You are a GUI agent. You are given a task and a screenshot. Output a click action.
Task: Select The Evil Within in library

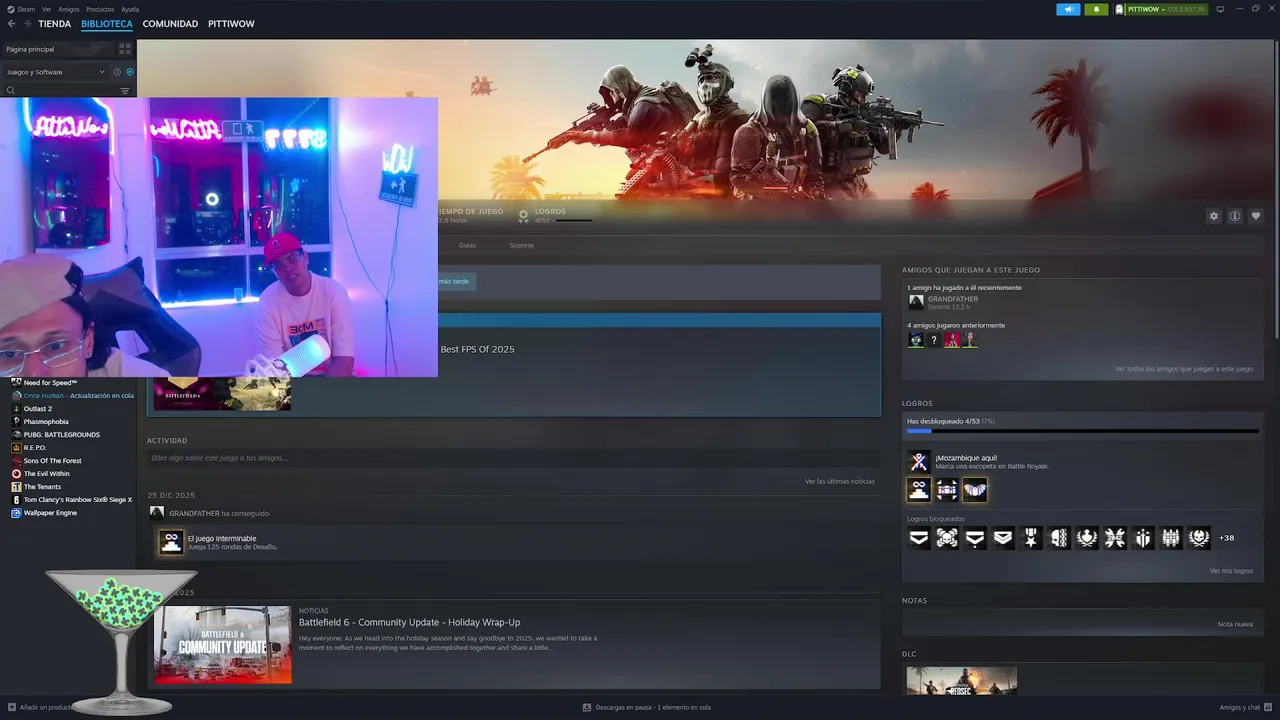(x=47, y=474)
